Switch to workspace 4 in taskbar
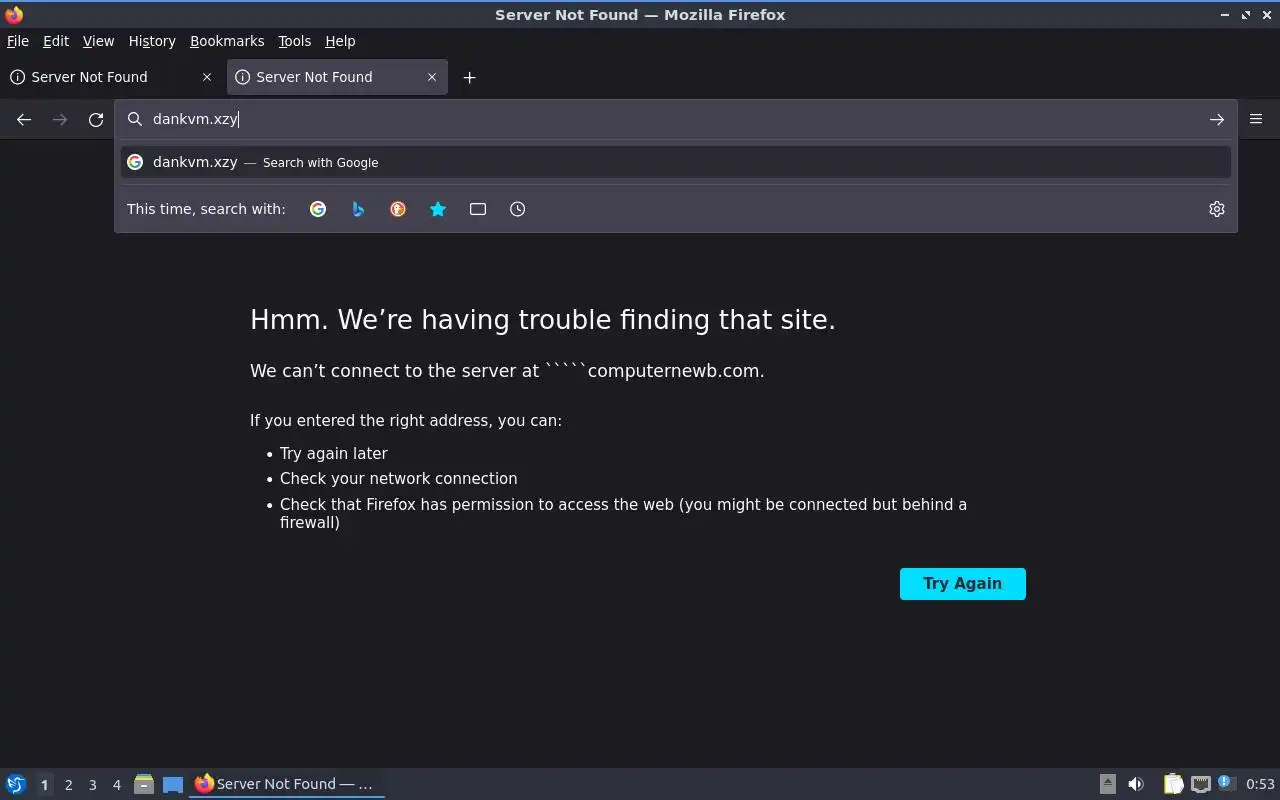The width and height of the screenshot is (1280, 800). [x=117, y=785]
